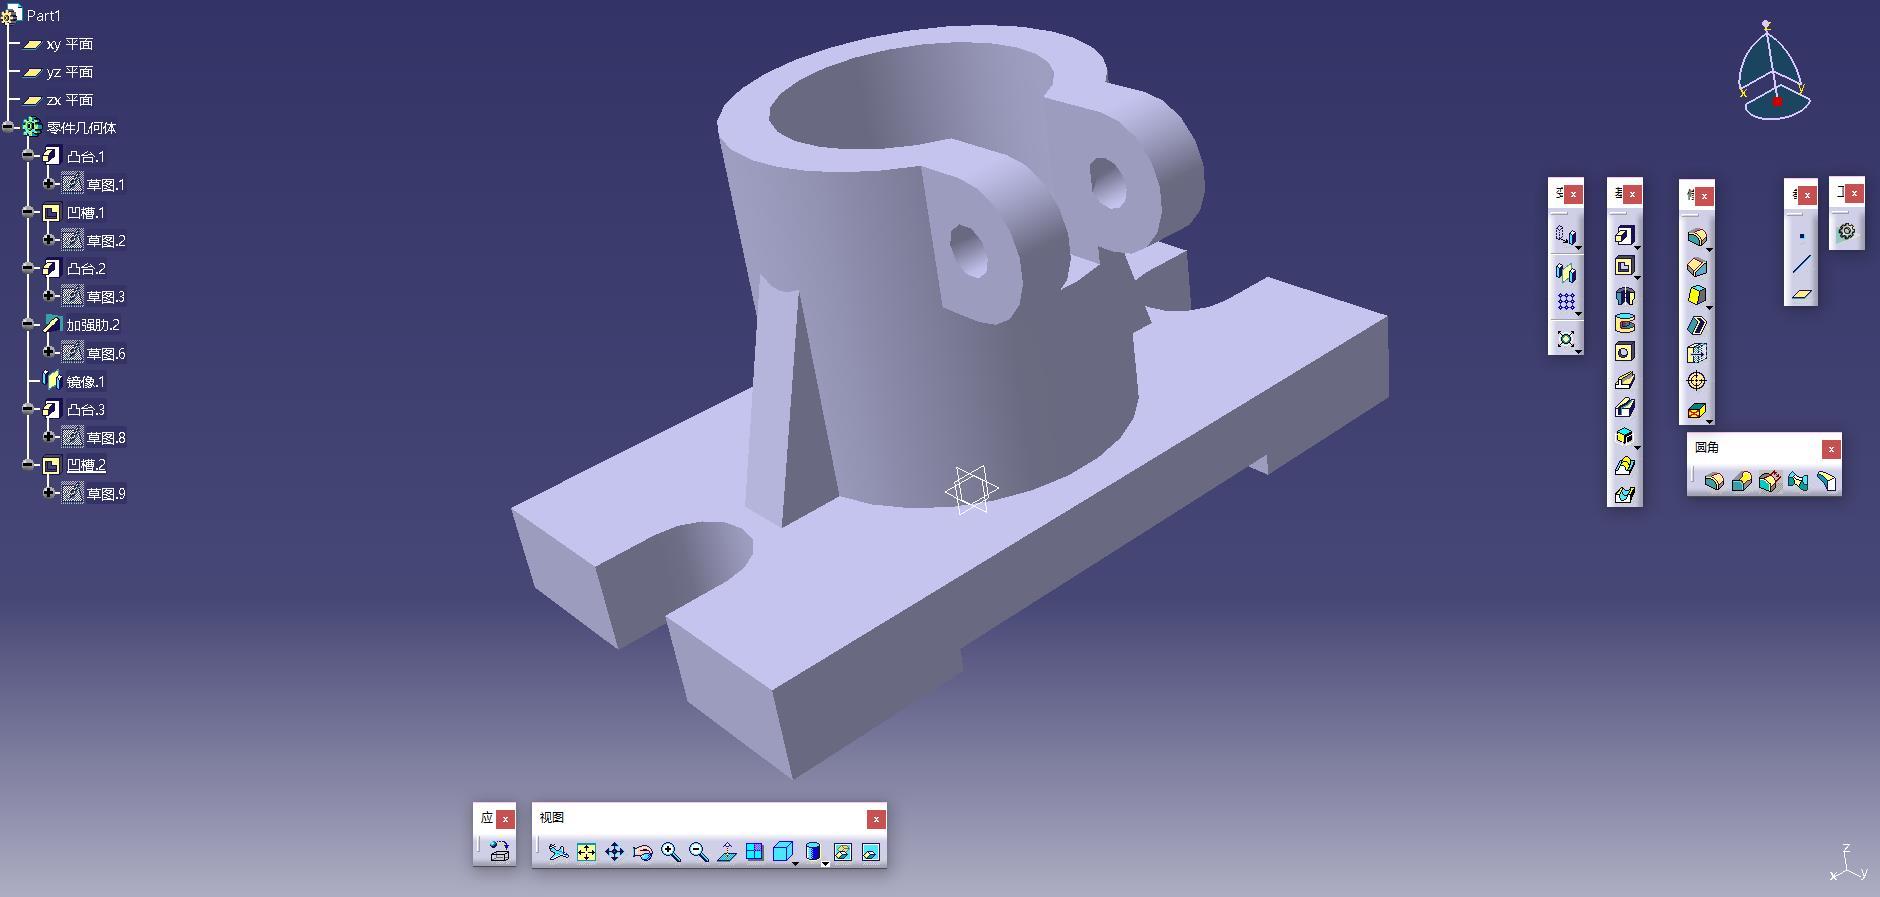Click the Shaft revolve tool
Viewport: 1880px width, 897px height.
click(x=1624, y=296)
